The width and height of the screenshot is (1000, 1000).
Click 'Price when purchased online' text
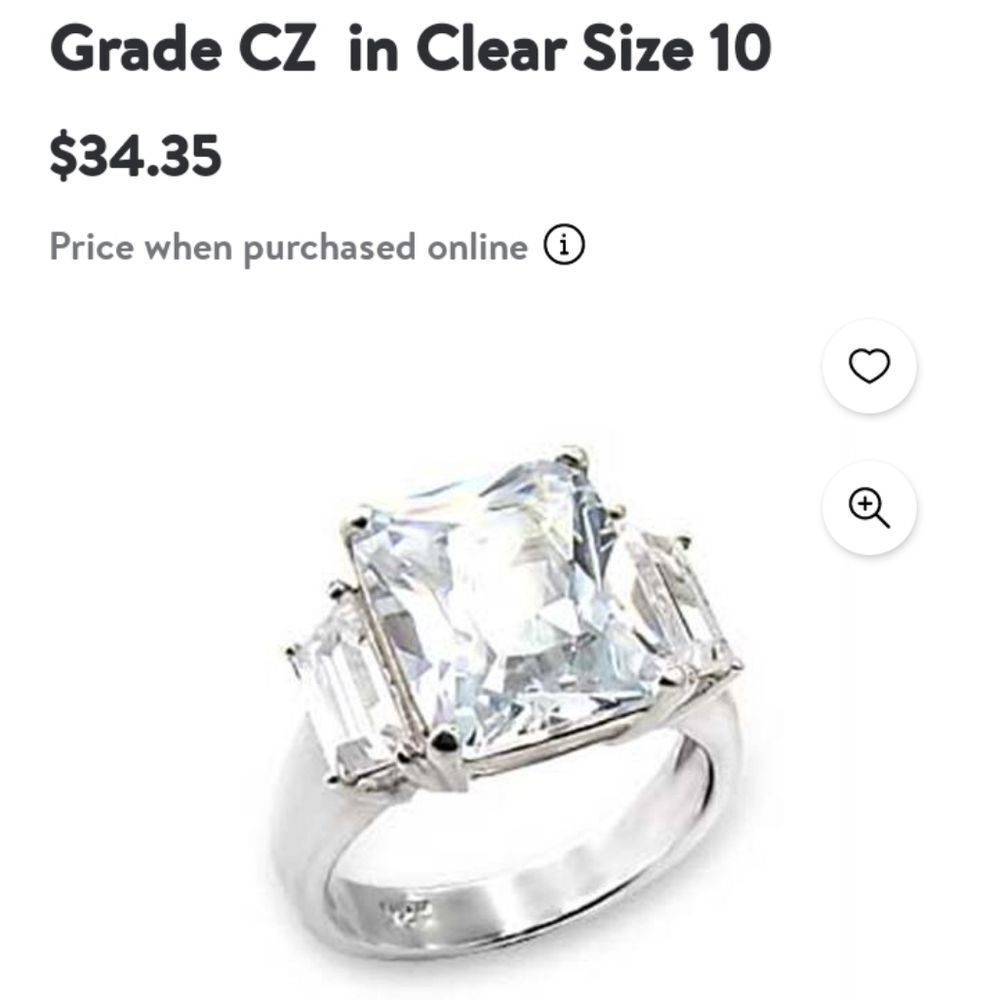[288, 246]
